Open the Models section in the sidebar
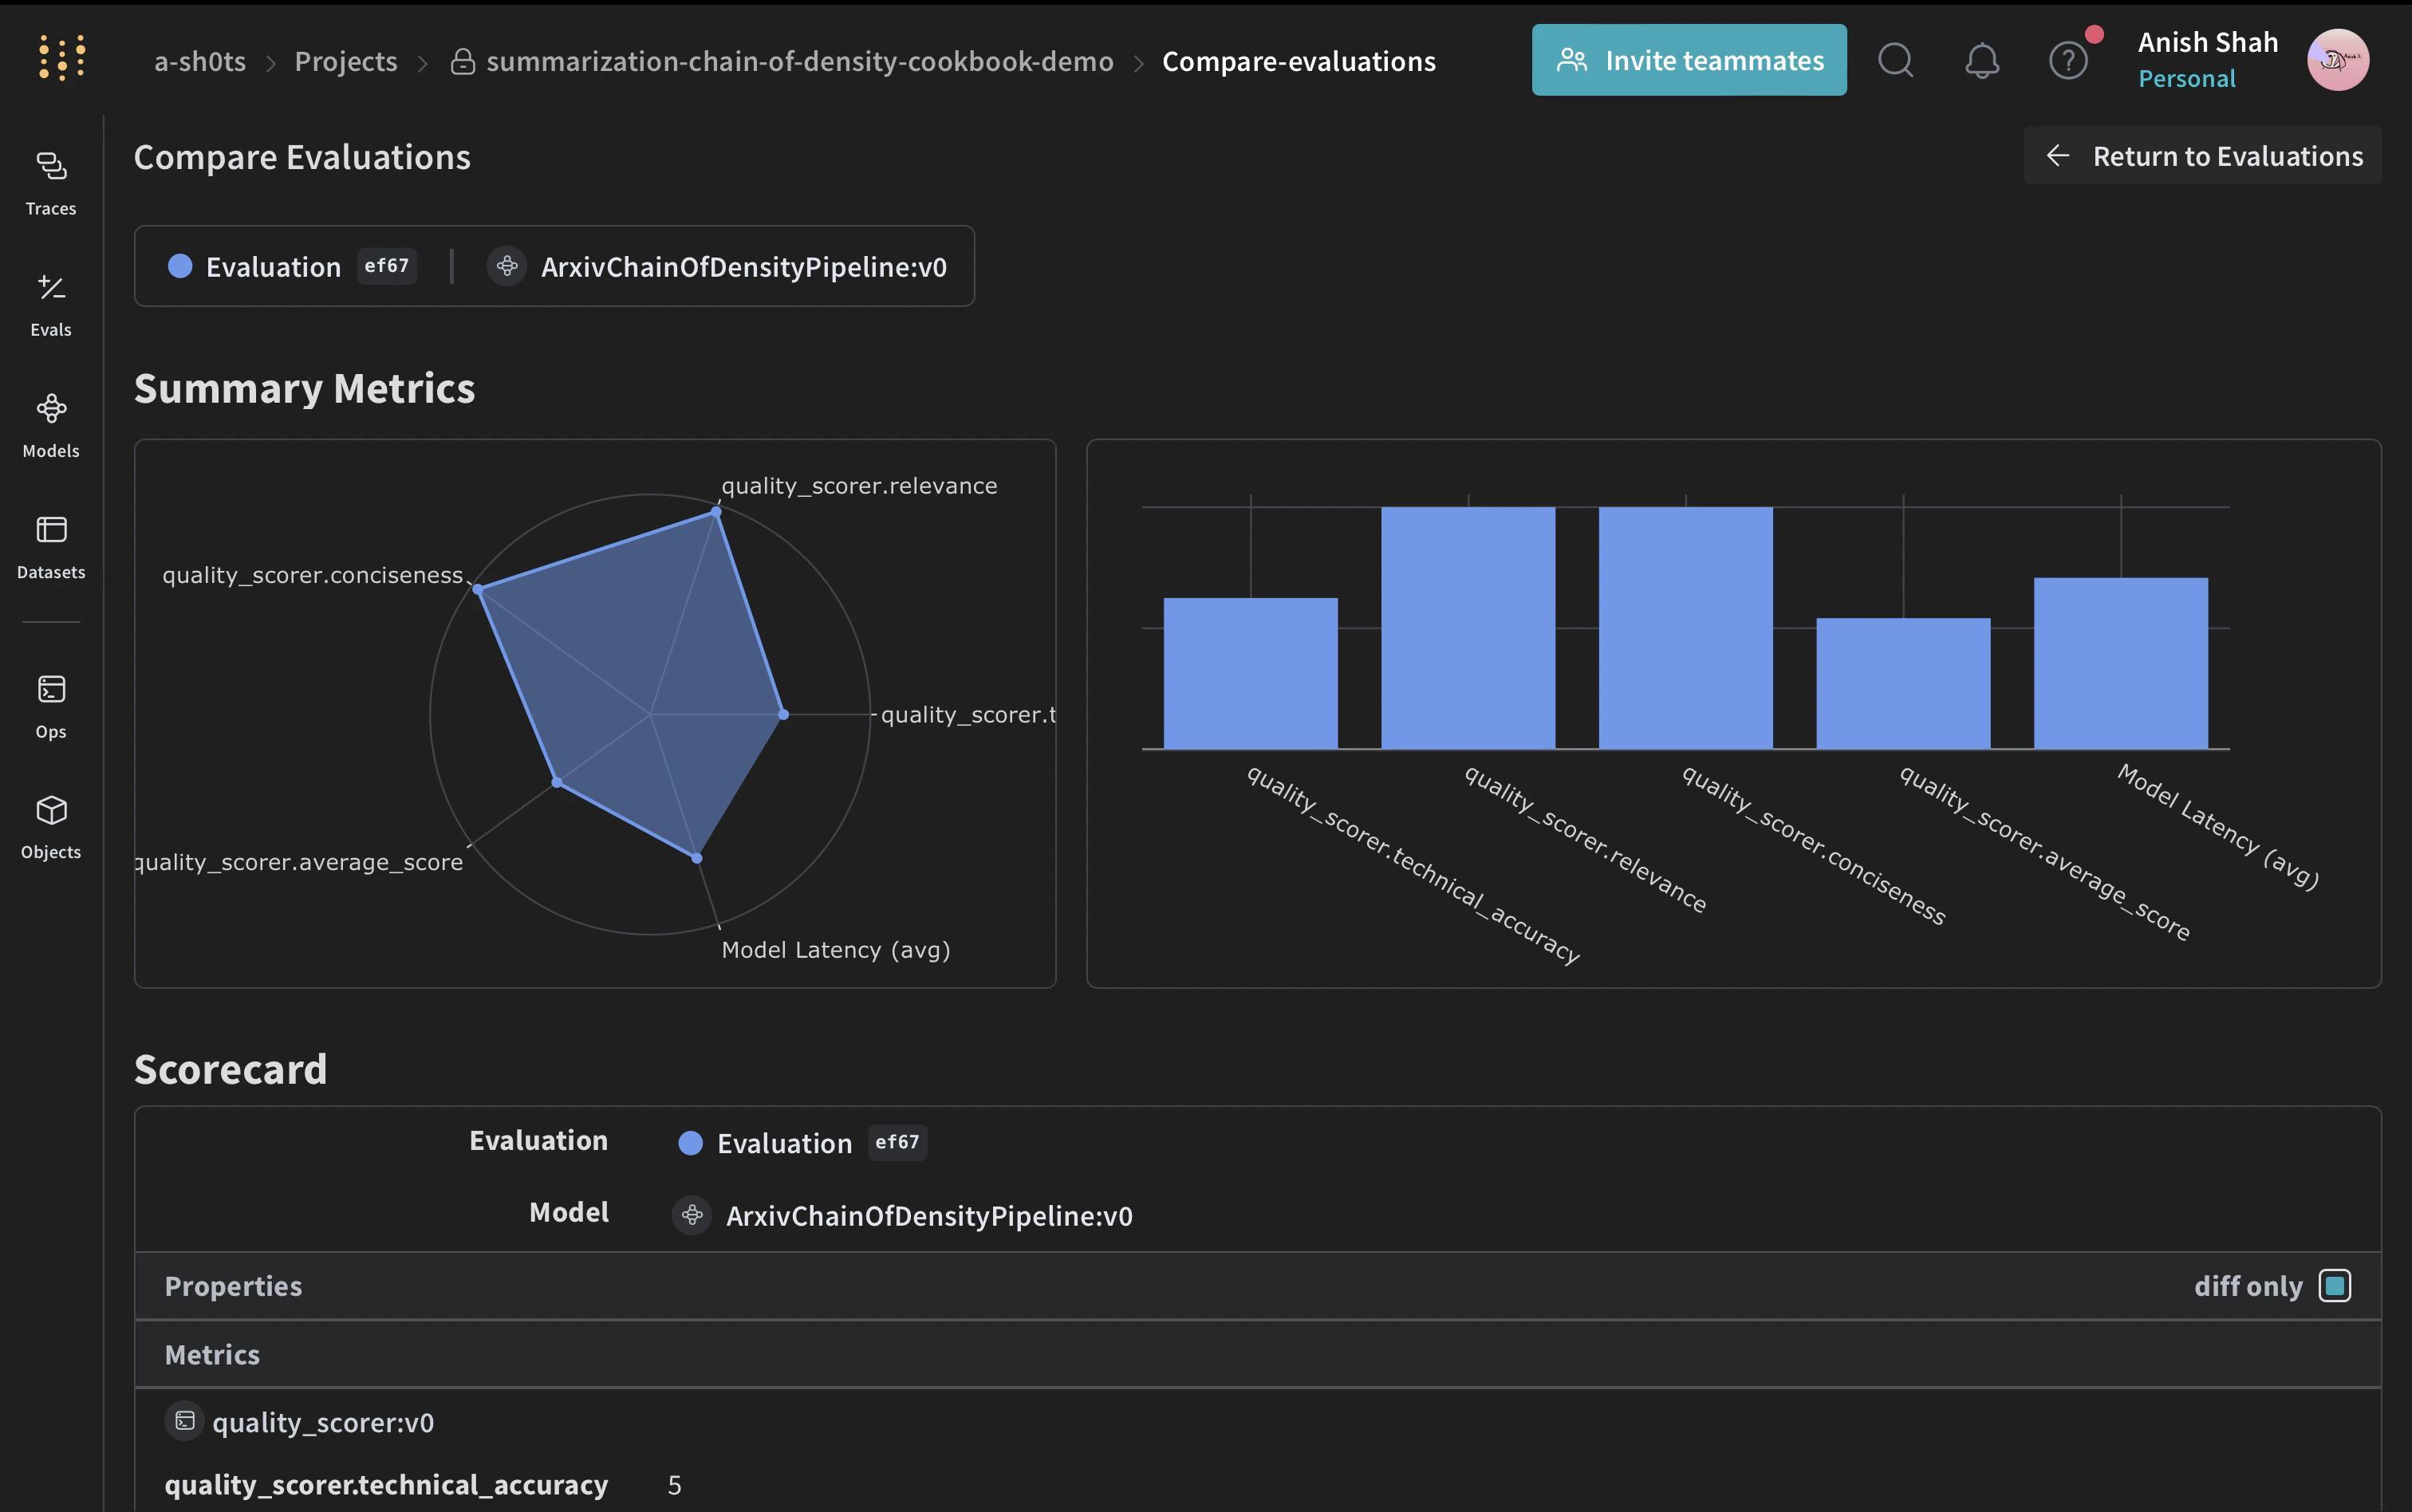This screenshot has width=2412, height=1512. click(50, 425)
